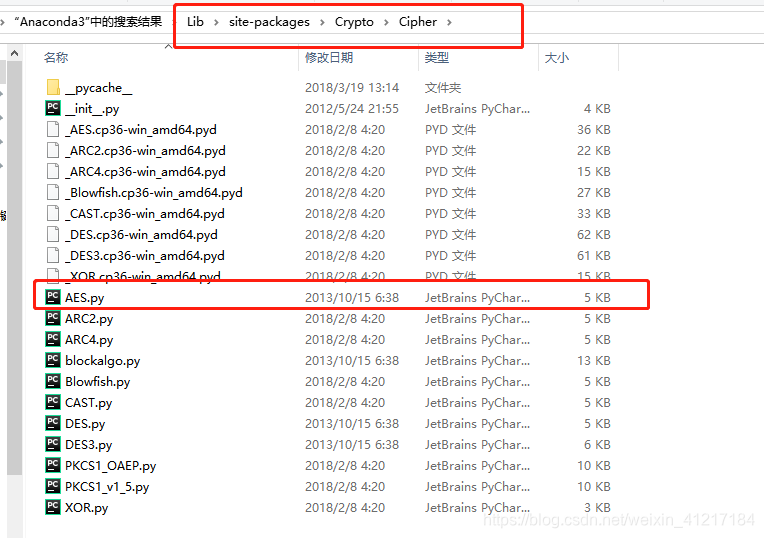Screen dimensions: 764x538
Task: Select the file name PKCS1_v1_5.py
Action: tap(107, 487)
